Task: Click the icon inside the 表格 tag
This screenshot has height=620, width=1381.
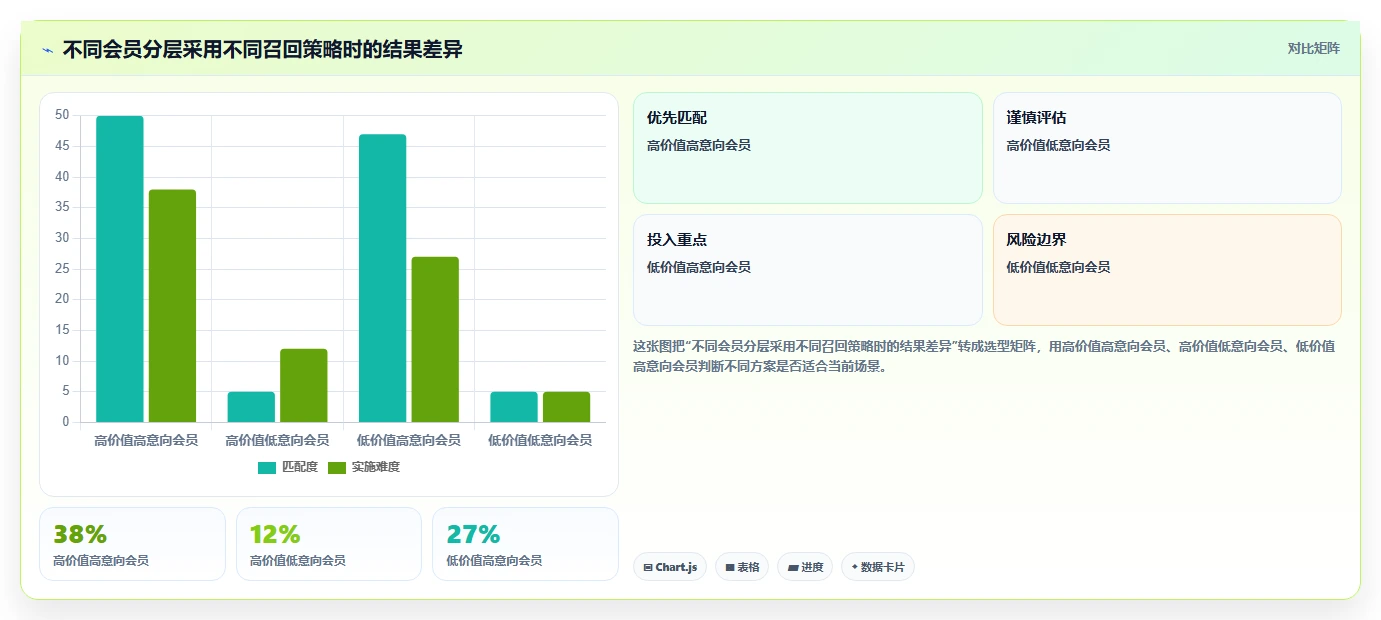Action: [730, 567]
